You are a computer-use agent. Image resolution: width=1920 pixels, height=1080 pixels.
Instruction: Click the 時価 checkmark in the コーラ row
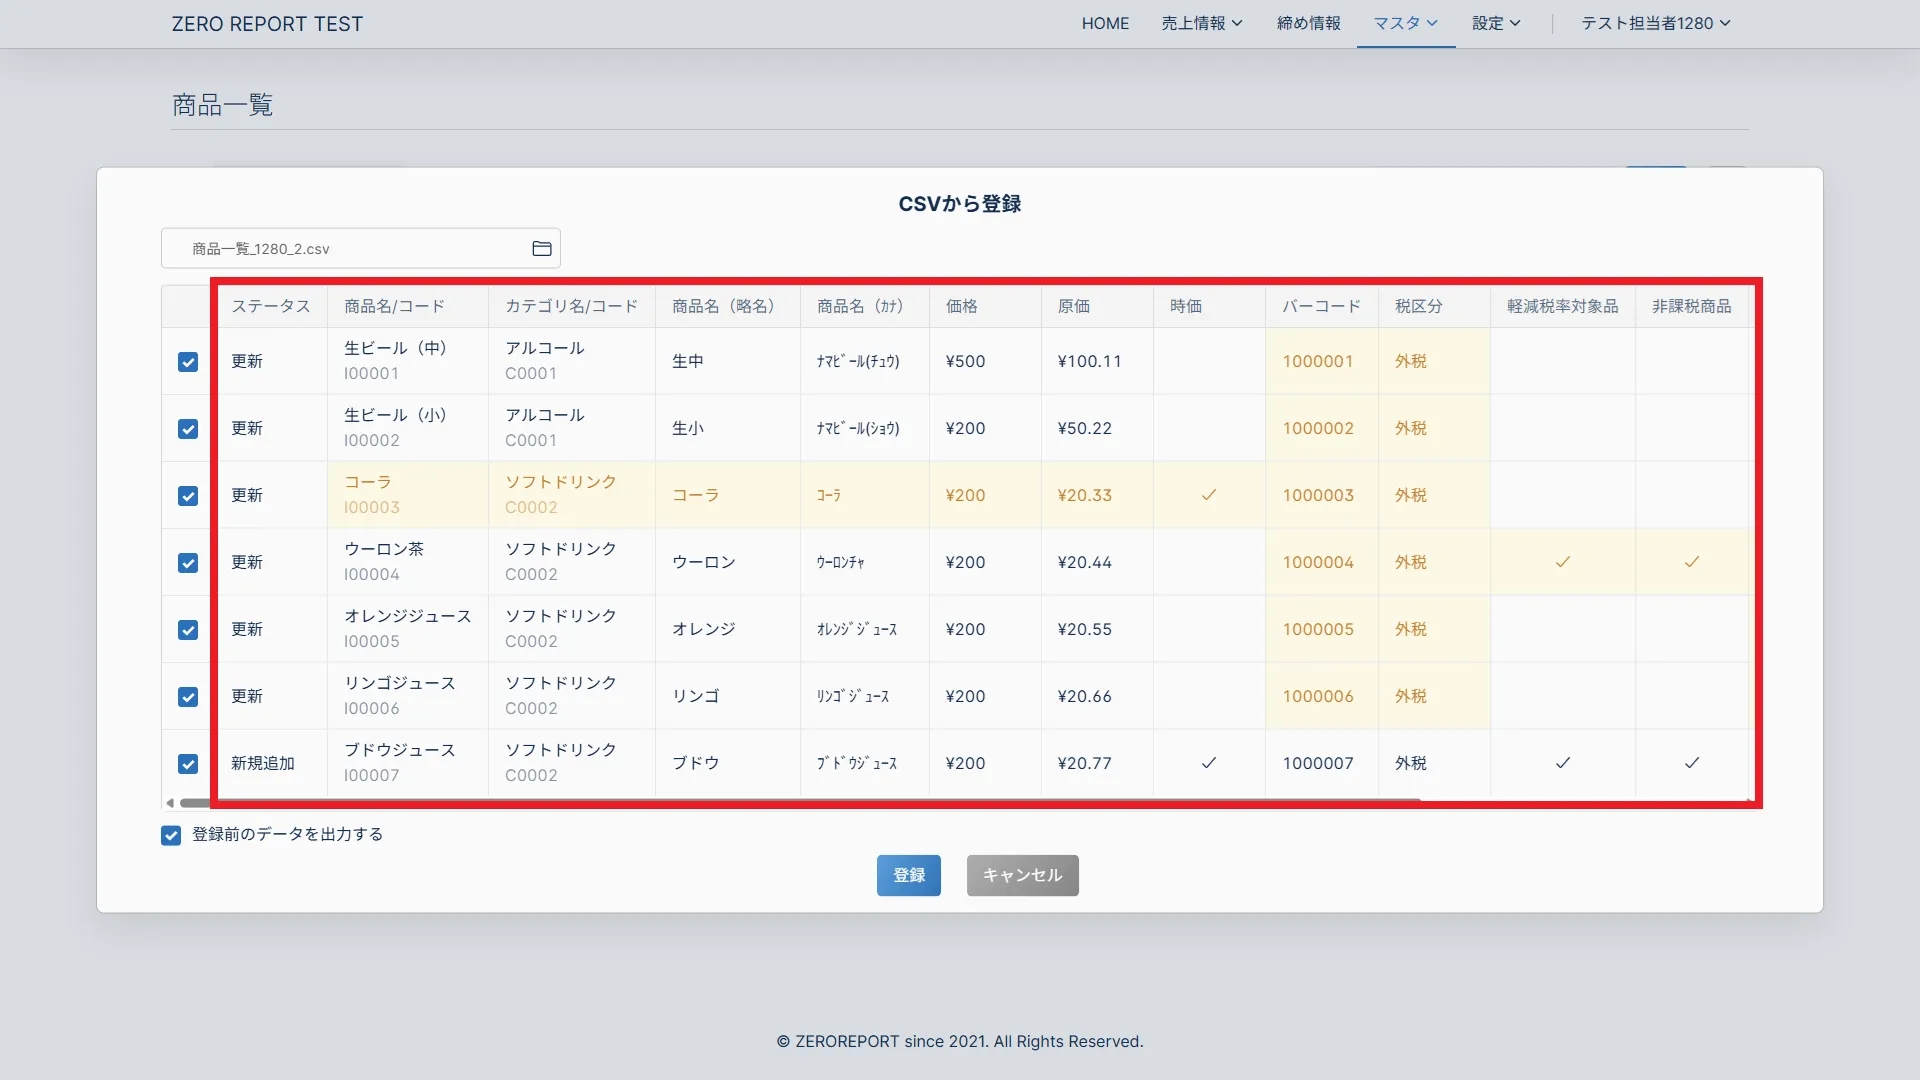[1208, 495]
